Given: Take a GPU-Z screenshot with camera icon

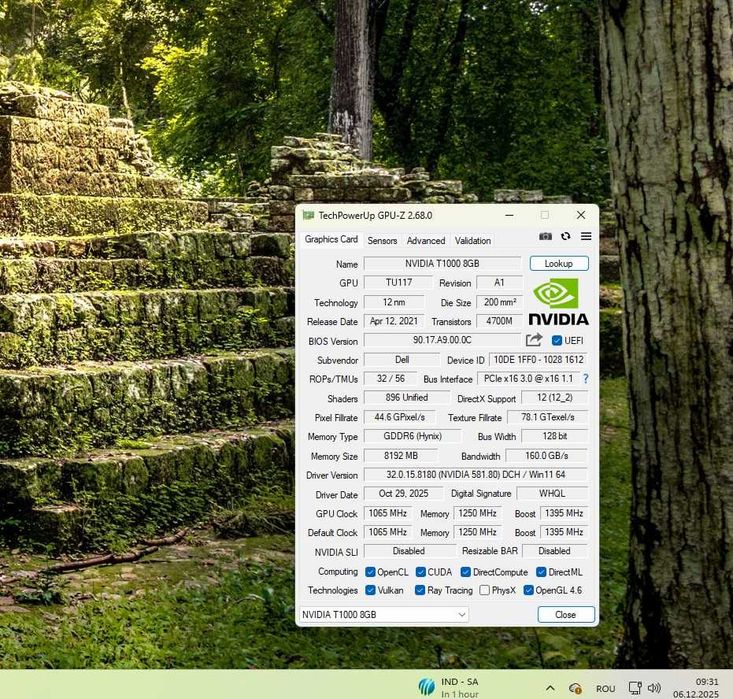Looking at the screenshot, I should tap(545, 237).
